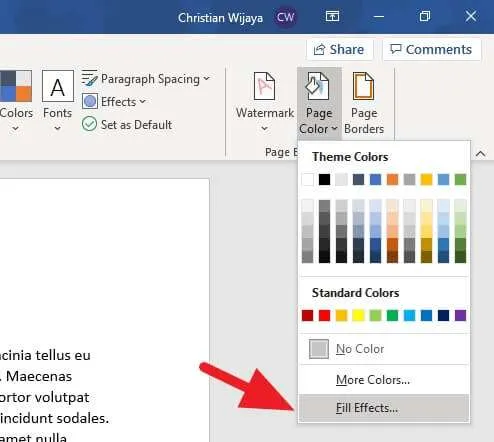Viewport: 494px width, 442px height.
Task: Click the Effects circle icon
Action: coord(90,101)
